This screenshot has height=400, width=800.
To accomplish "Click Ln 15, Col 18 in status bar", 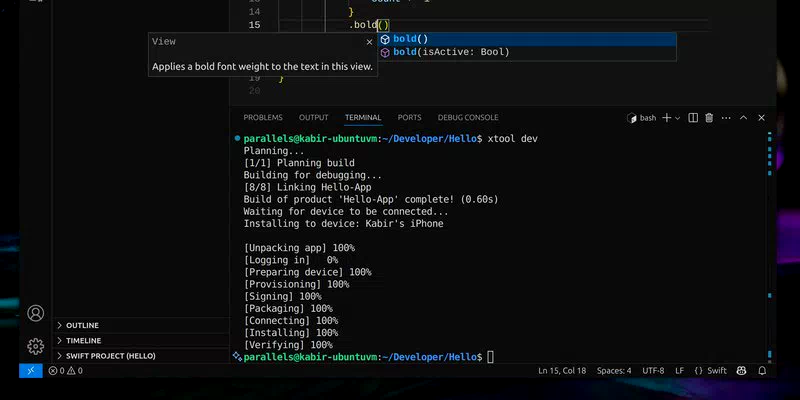I will tap(562, 371).
